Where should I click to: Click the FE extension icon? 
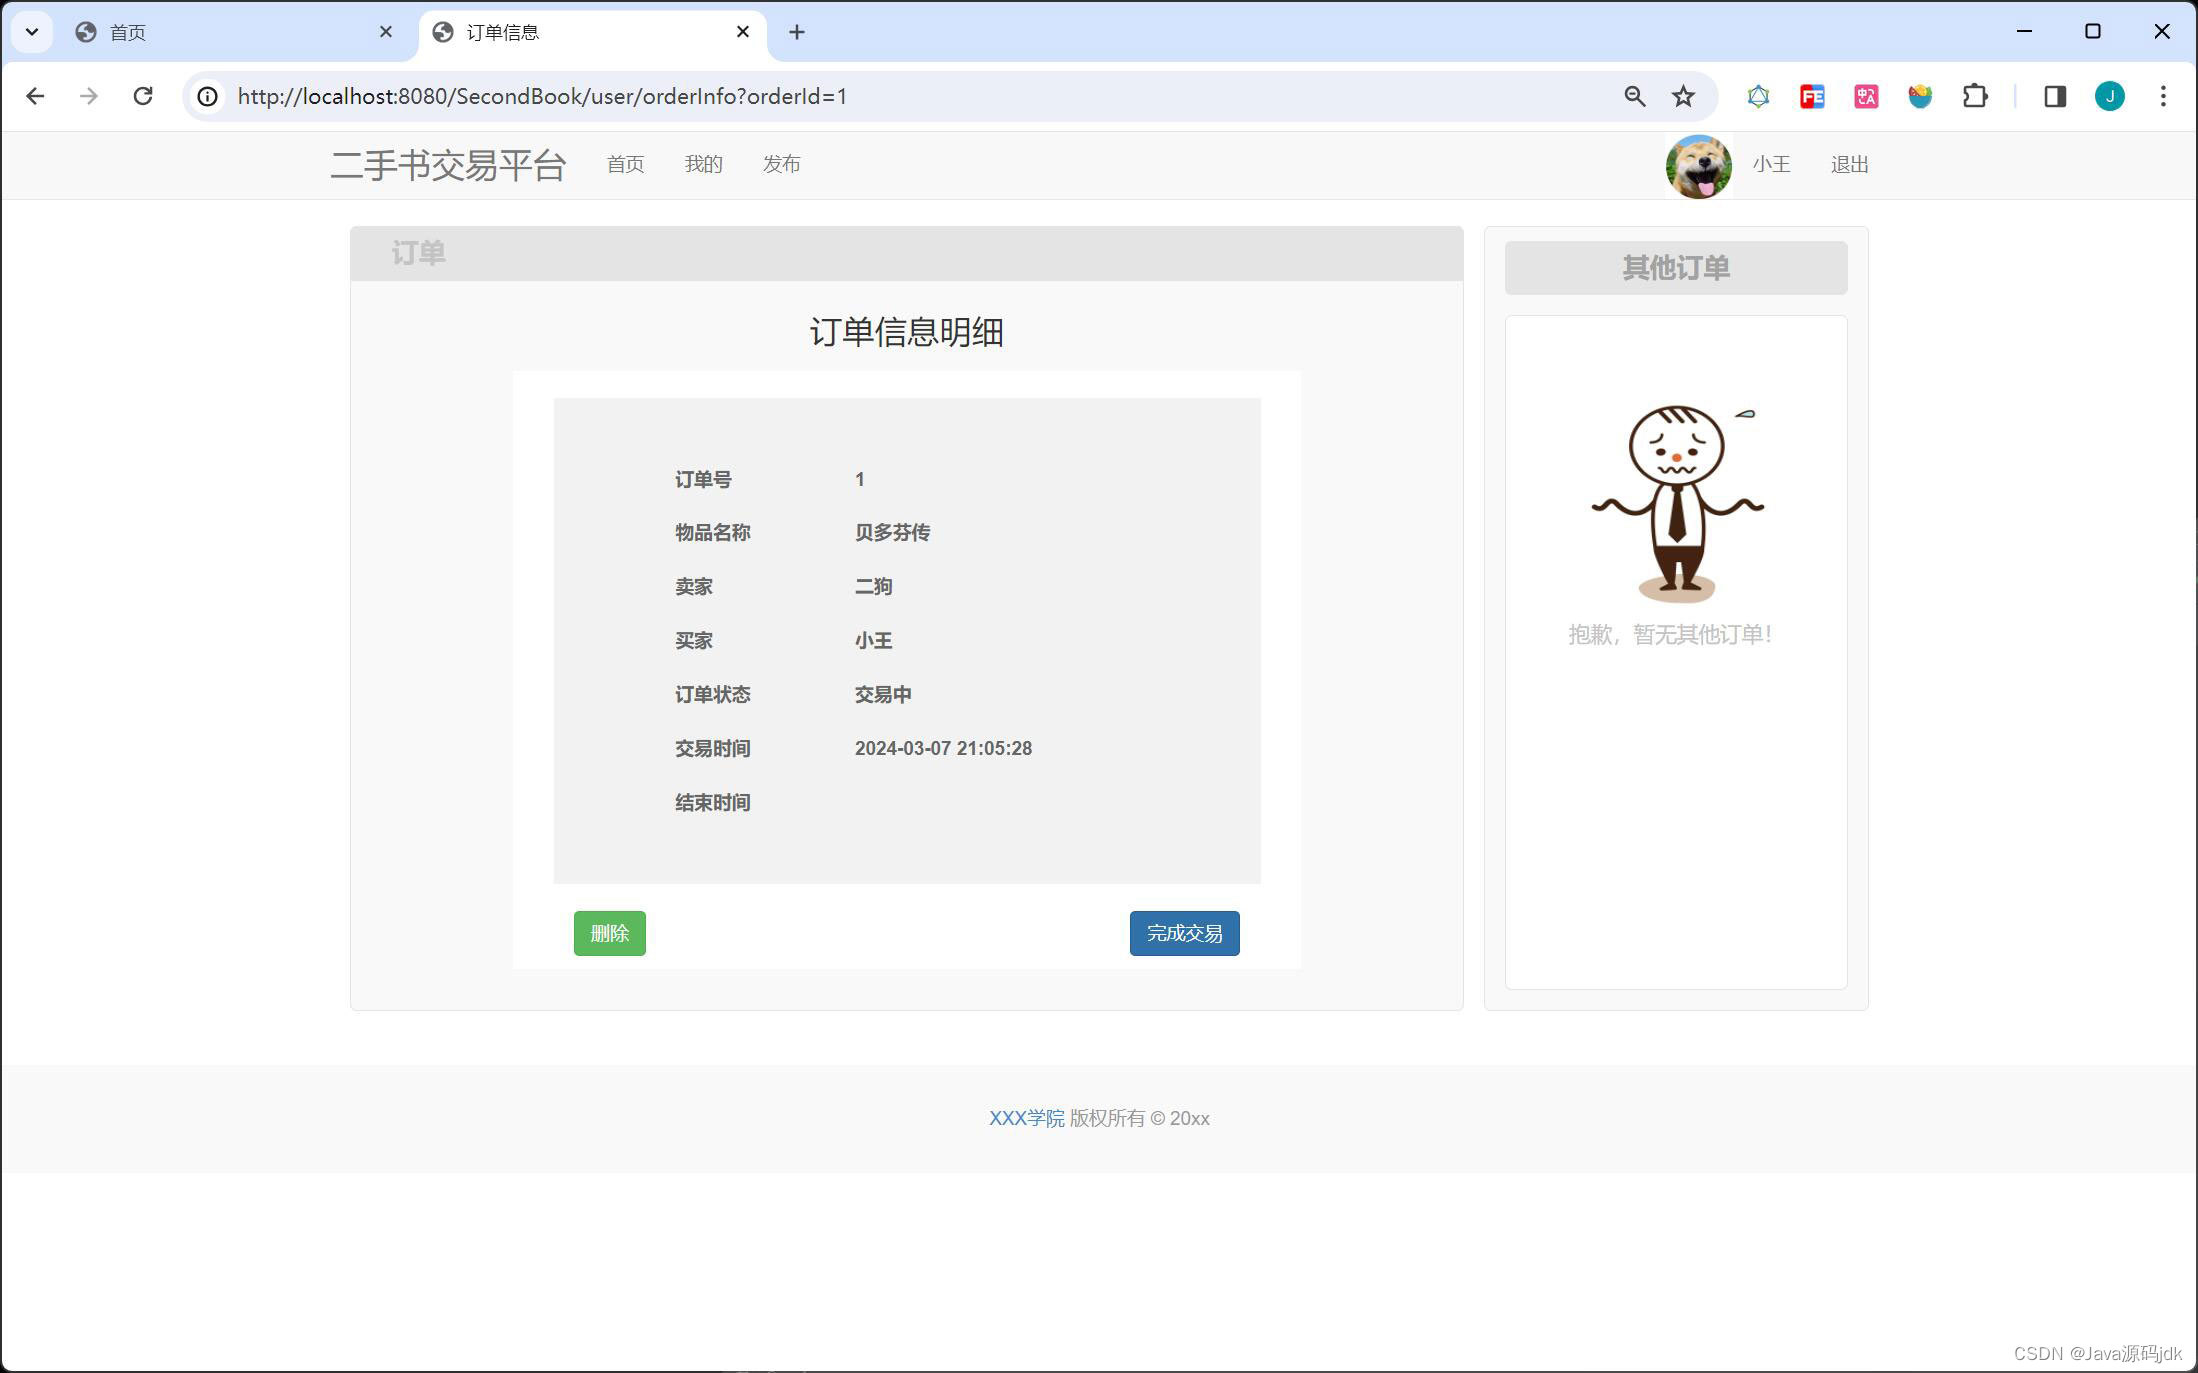pos(1812,96)
